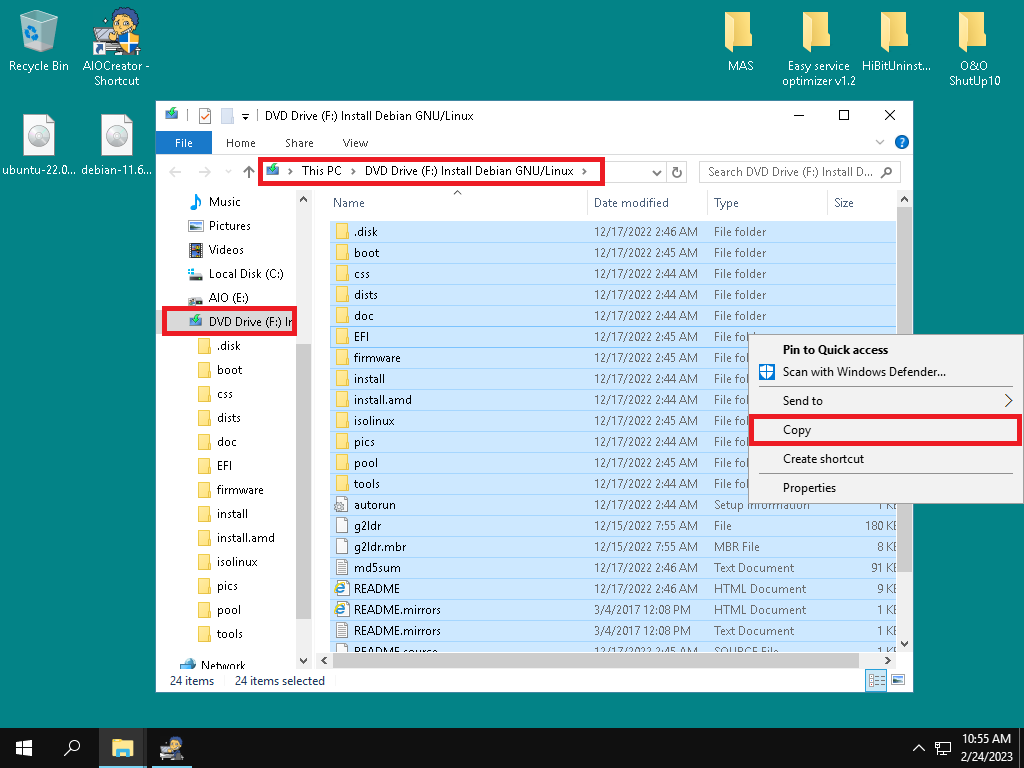Switch to details view layout
Image resolution: width=1024 pixels, height=768 pixels.
[876, 680]
